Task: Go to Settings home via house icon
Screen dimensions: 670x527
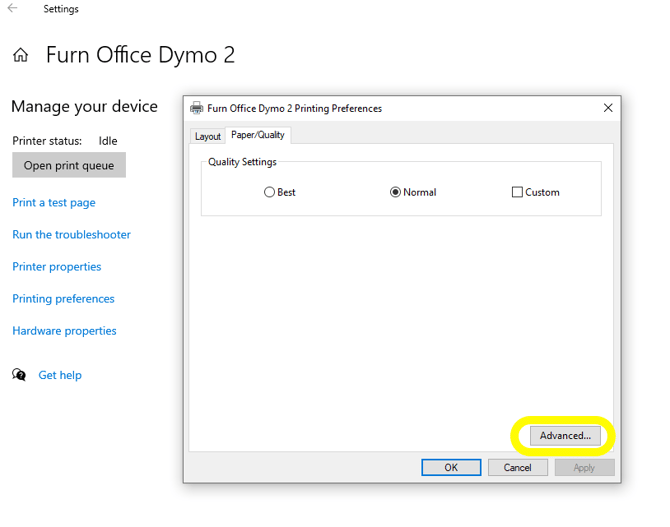Action: [x=20, y=55]
